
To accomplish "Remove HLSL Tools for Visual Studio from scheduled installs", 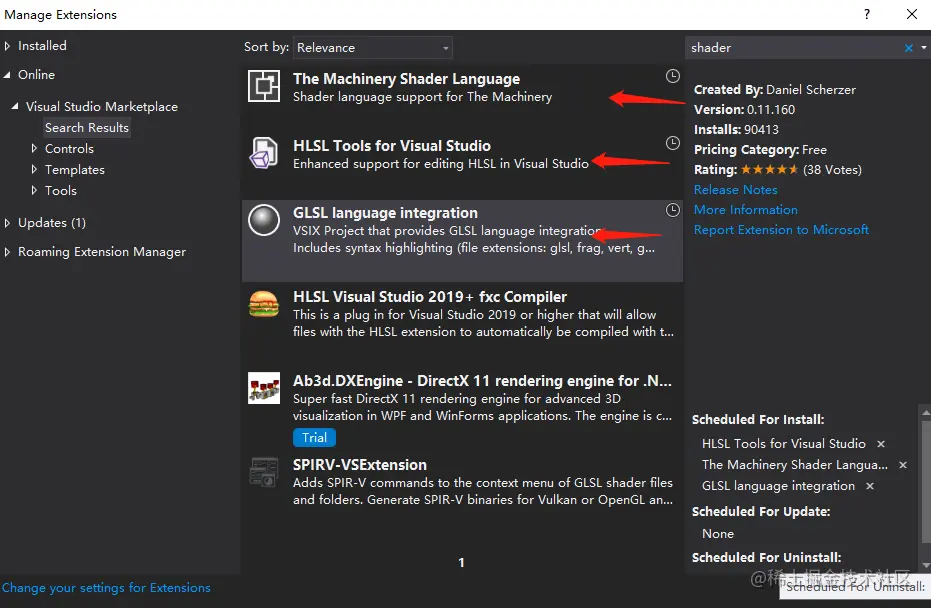I will pyautogui.click(x=881, y=444).
